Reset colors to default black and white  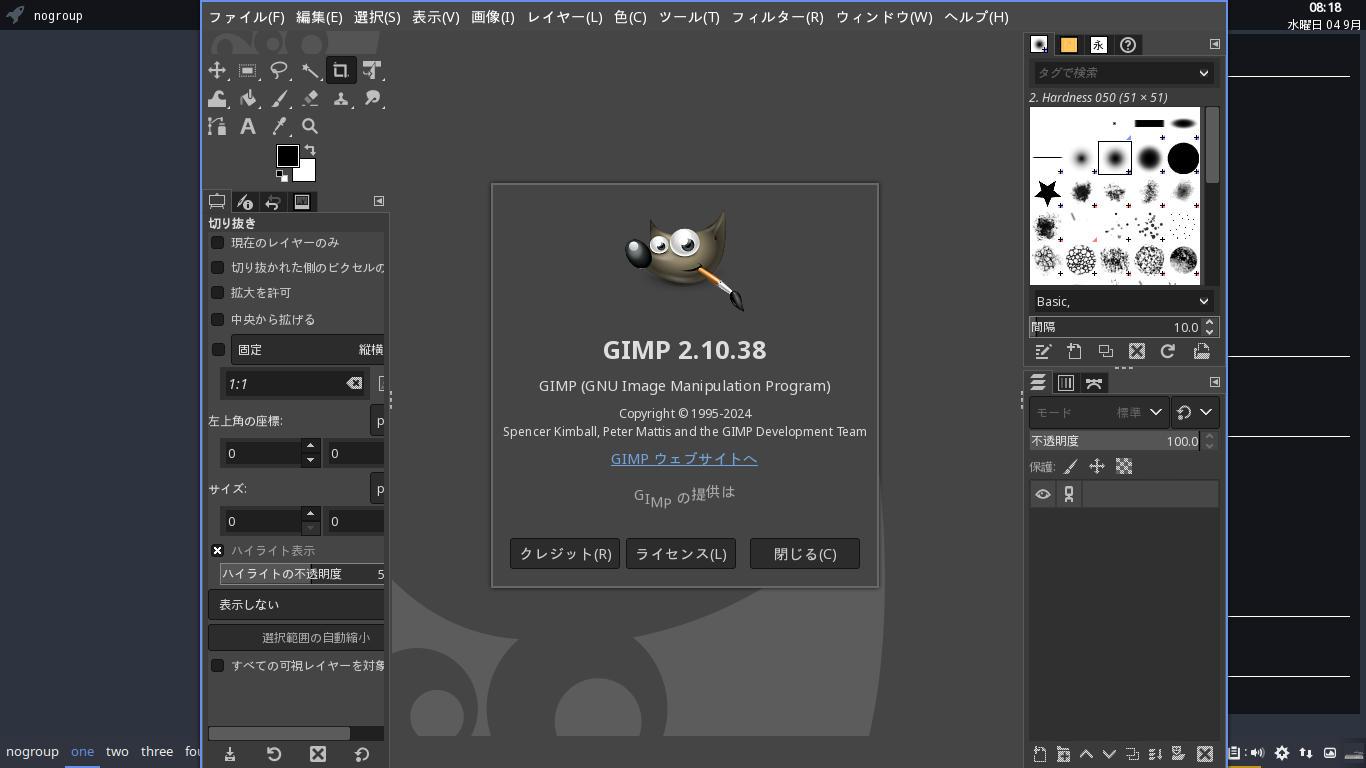[x=282, y=176]
